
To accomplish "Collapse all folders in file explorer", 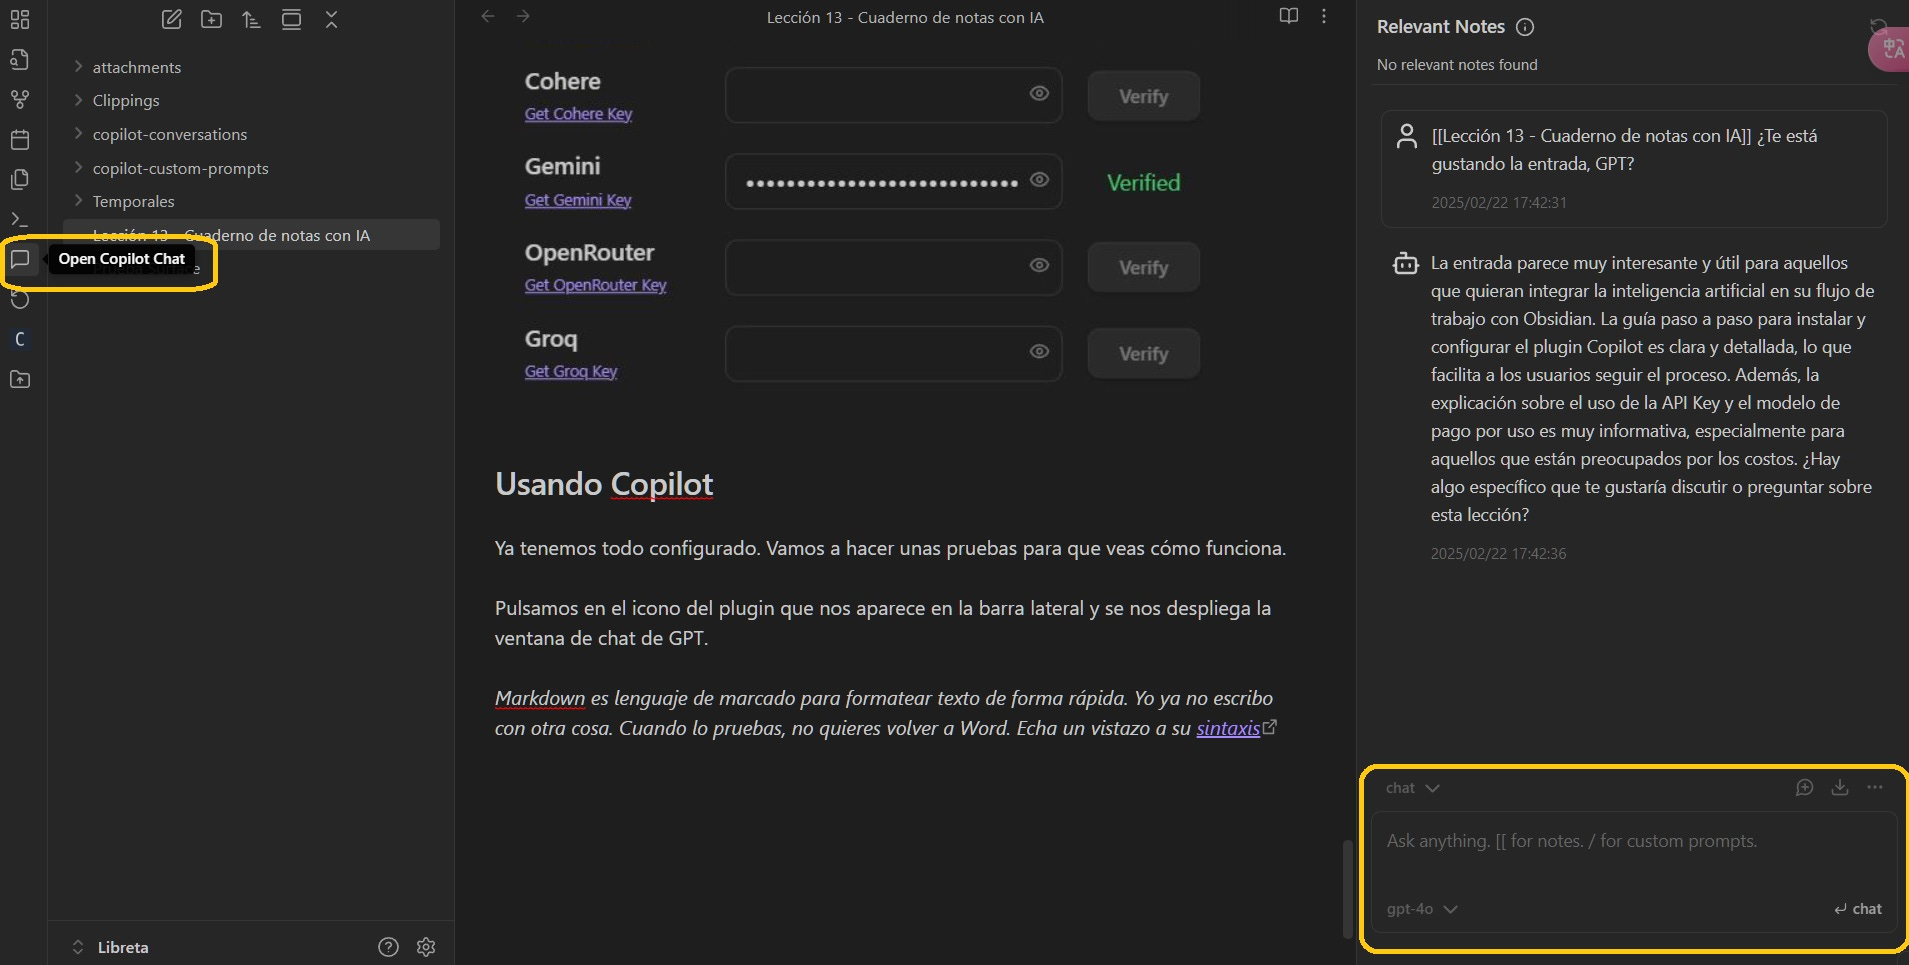I will 331,19.
